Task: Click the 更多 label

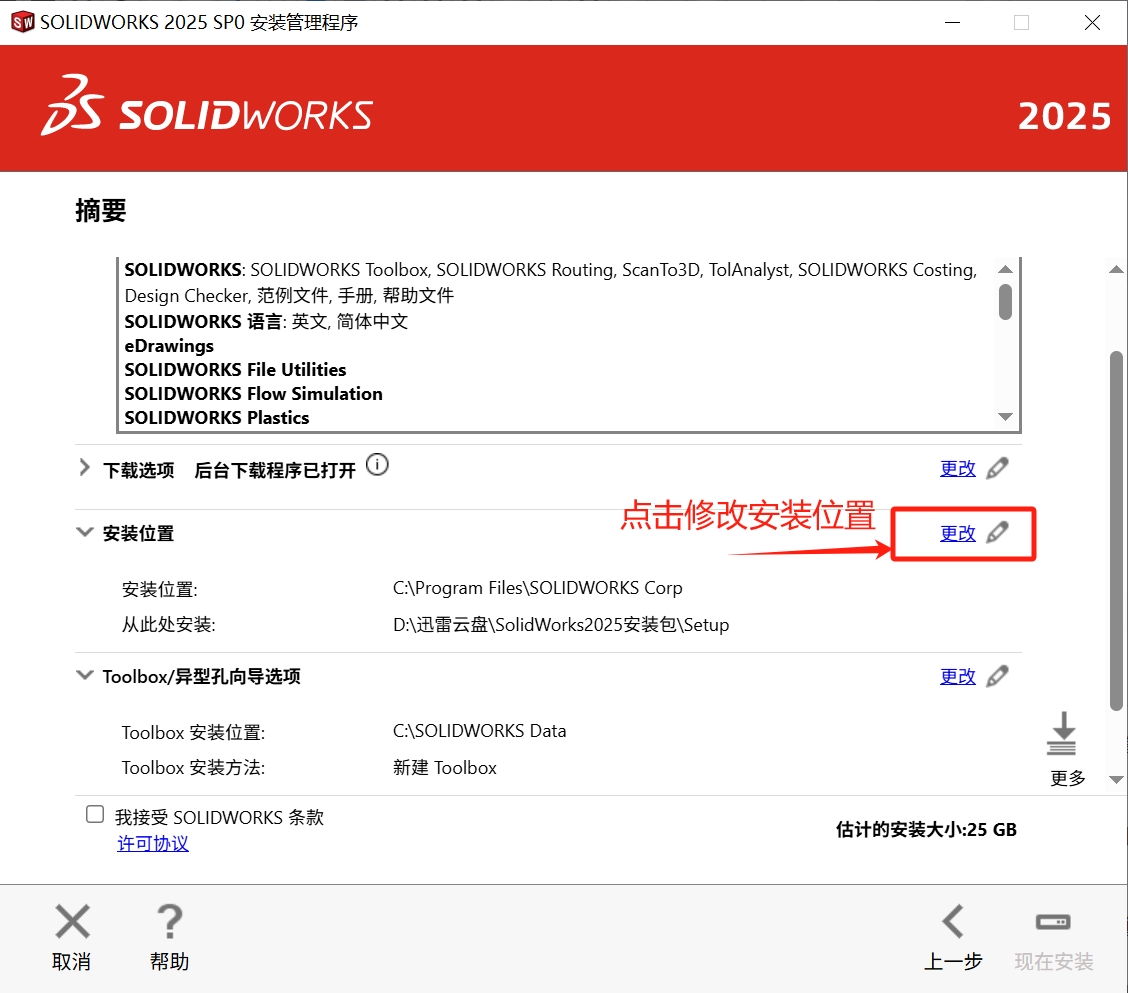Action: coord(1068,778)
